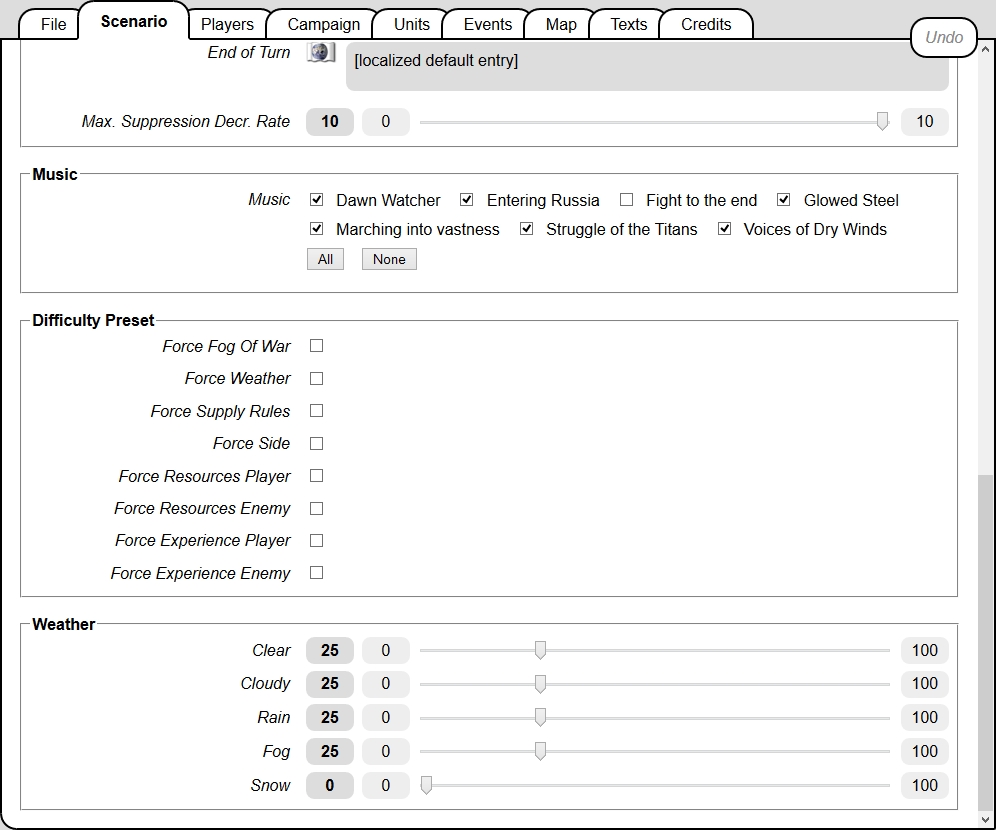Viewport: 996px width, 830px height.
Task: Click the Max. Suppression Decr. Rate maximum value 10
Action: point(925,121)
